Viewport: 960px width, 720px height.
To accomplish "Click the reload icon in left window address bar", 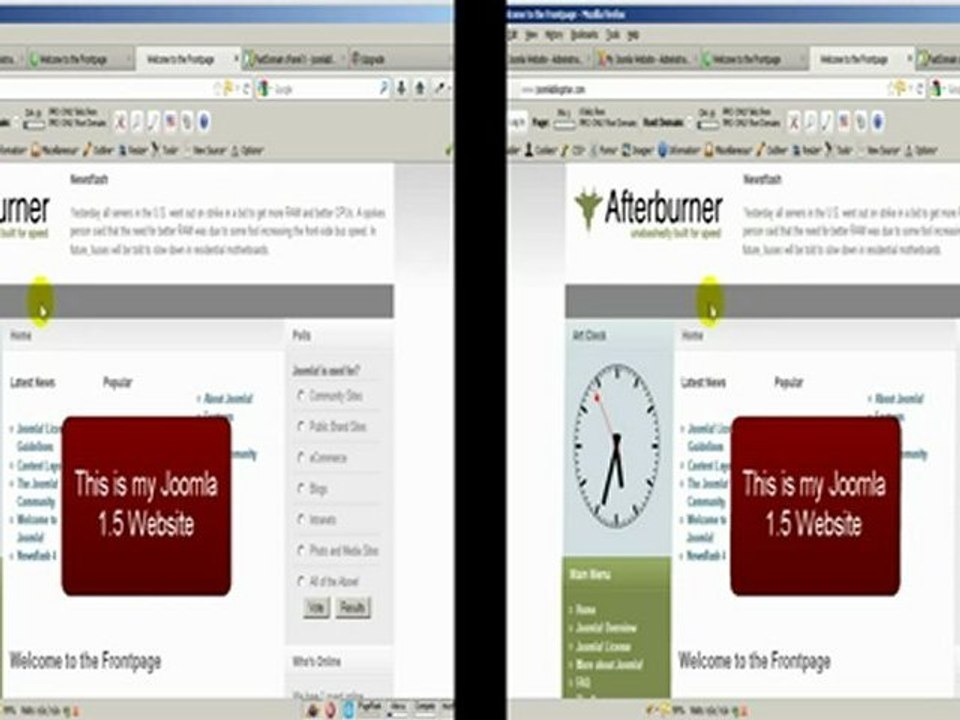I will tap(246, 89).
